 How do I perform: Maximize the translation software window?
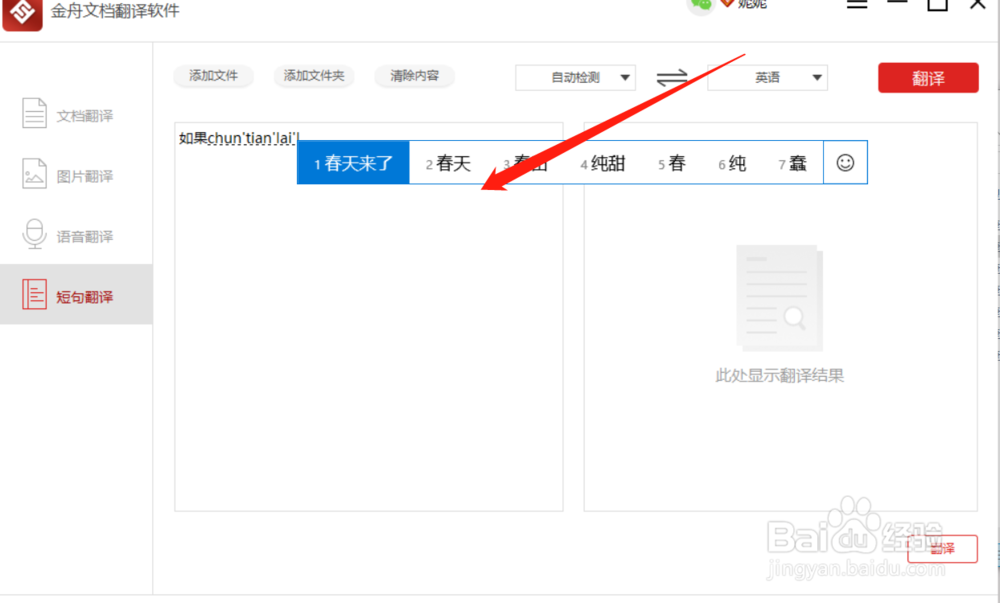click(937, 4)
